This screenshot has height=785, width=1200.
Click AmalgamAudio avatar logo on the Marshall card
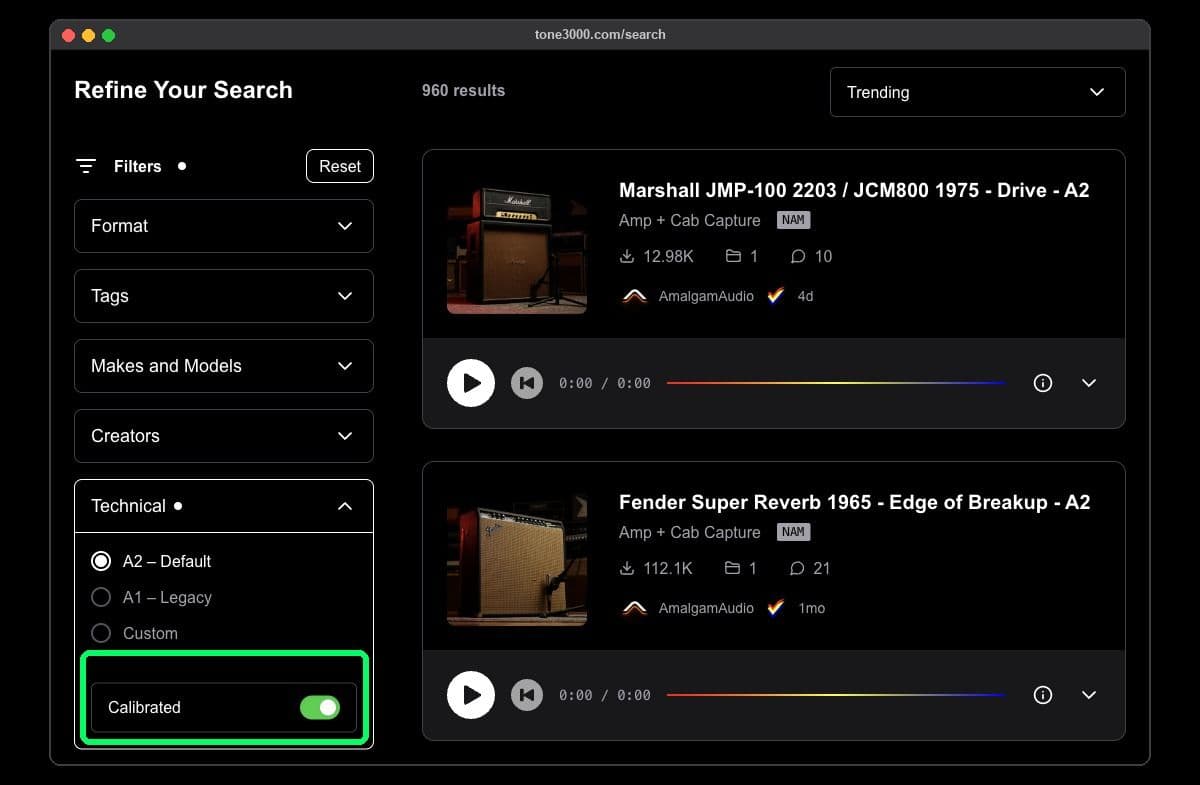(x=634, y=297)
